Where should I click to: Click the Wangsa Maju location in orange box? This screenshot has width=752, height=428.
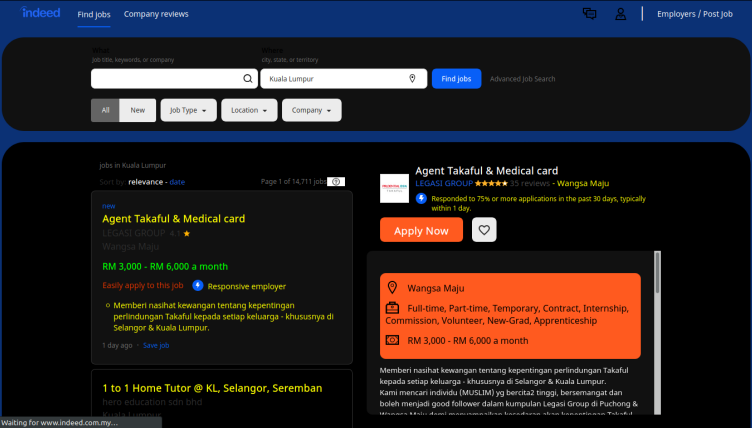click(435, 288)
